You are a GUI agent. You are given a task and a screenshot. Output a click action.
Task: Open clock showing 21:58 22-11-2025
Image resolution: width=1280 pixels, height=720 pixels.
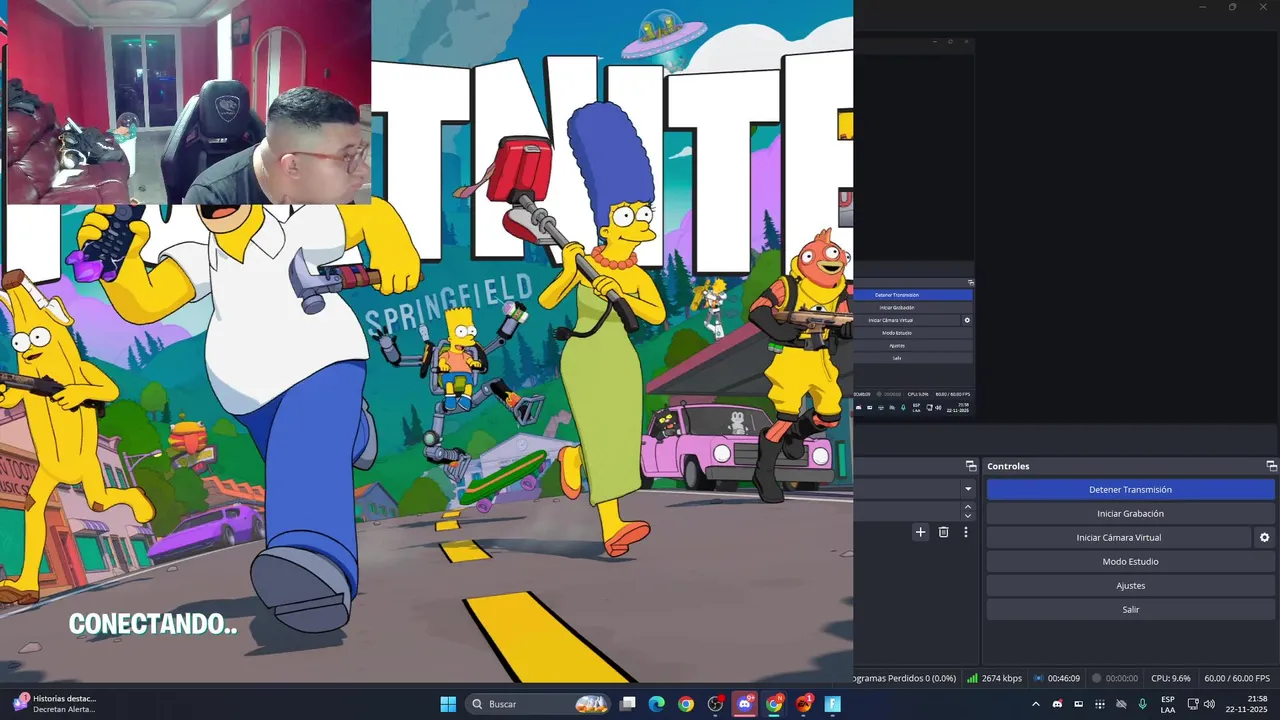1249,704
